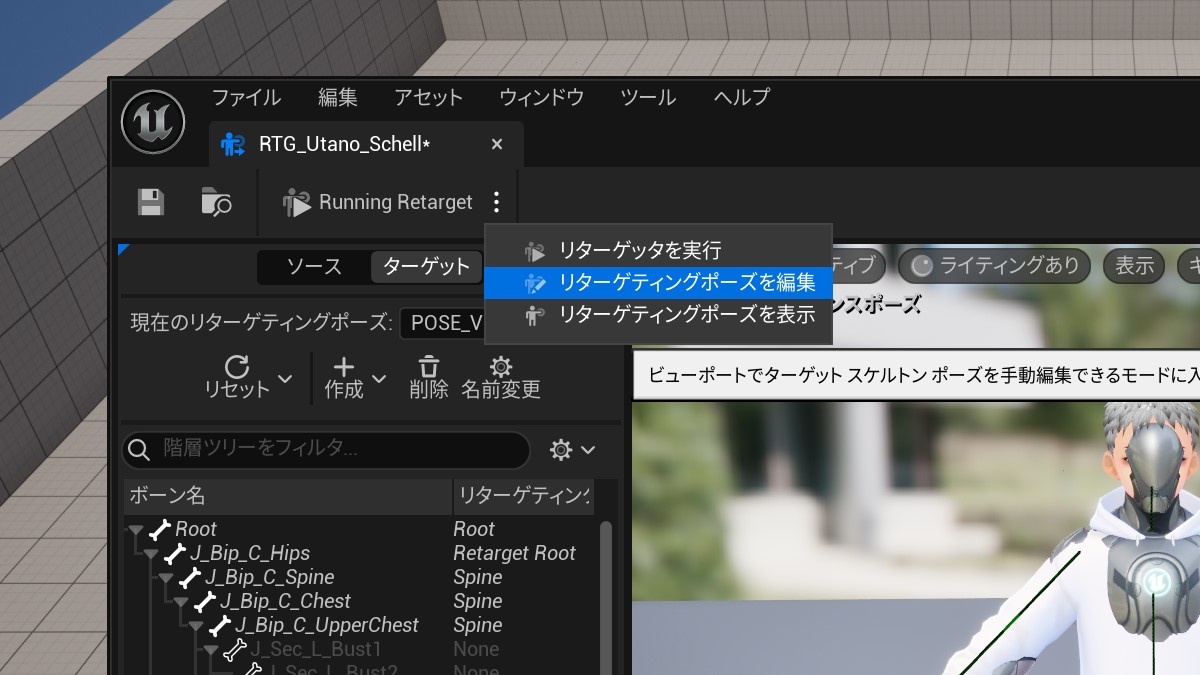This screenshot has width=1200, height=675.
Task: Collapse the J_Bip_C_Hips tree node
Action: (151, 554)
